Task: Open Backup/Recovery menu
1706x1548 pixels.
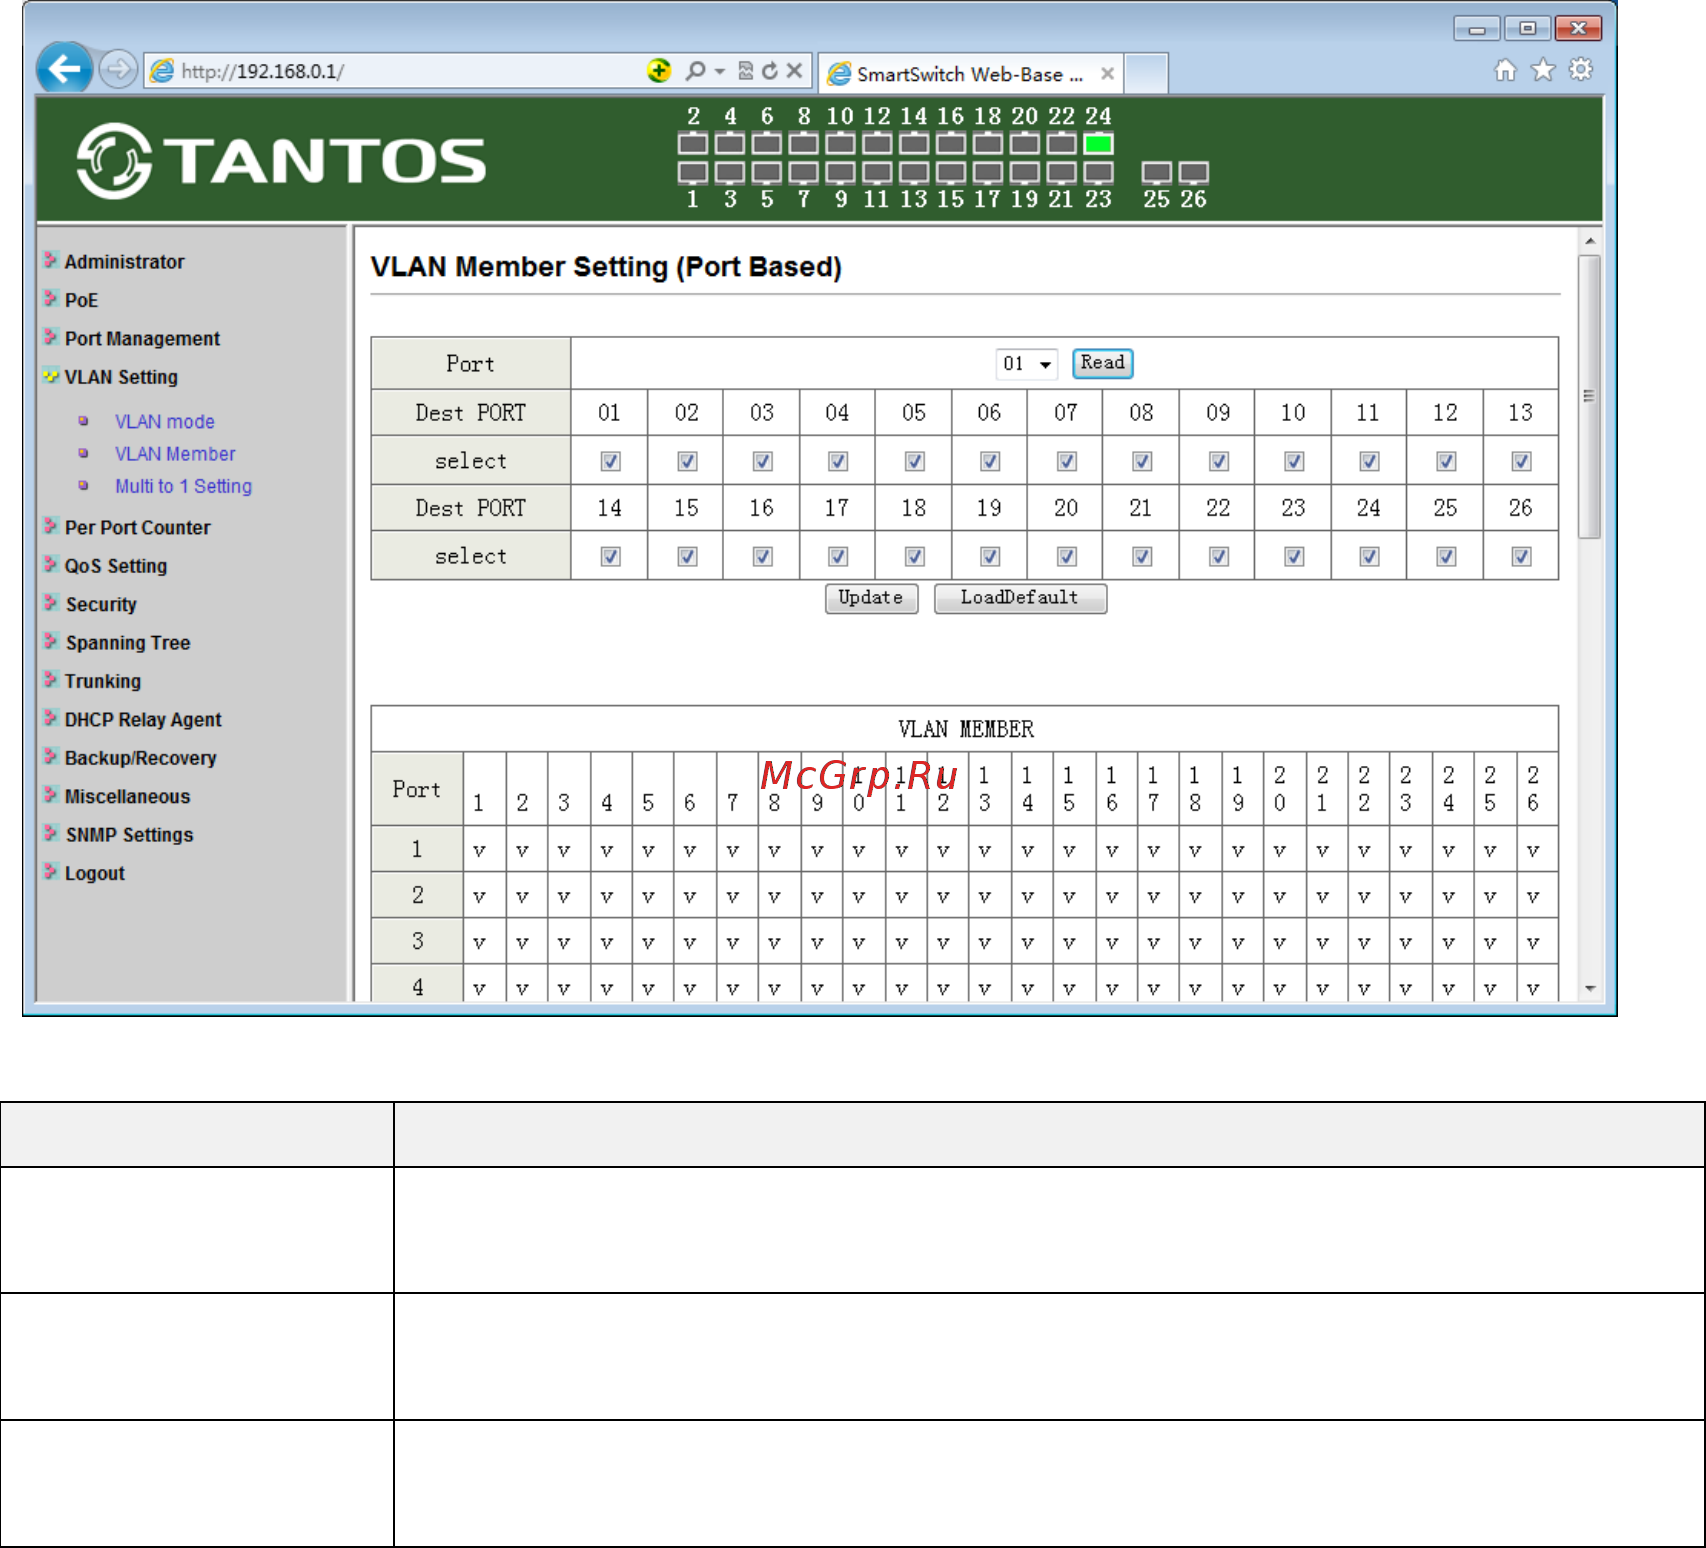Action: (x=140, y=758)
